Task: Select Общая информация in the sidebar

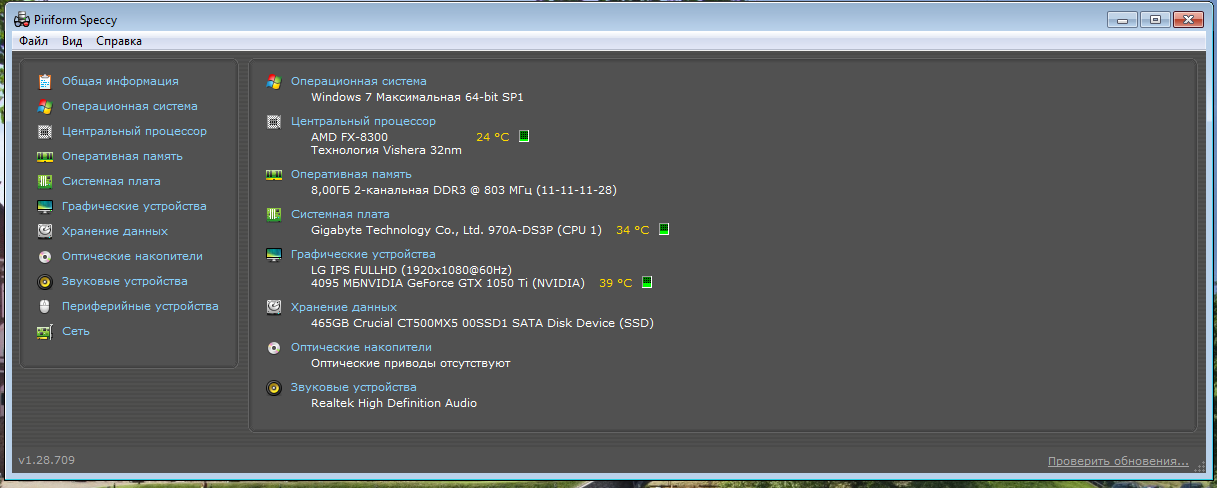Action: [120, 81]
